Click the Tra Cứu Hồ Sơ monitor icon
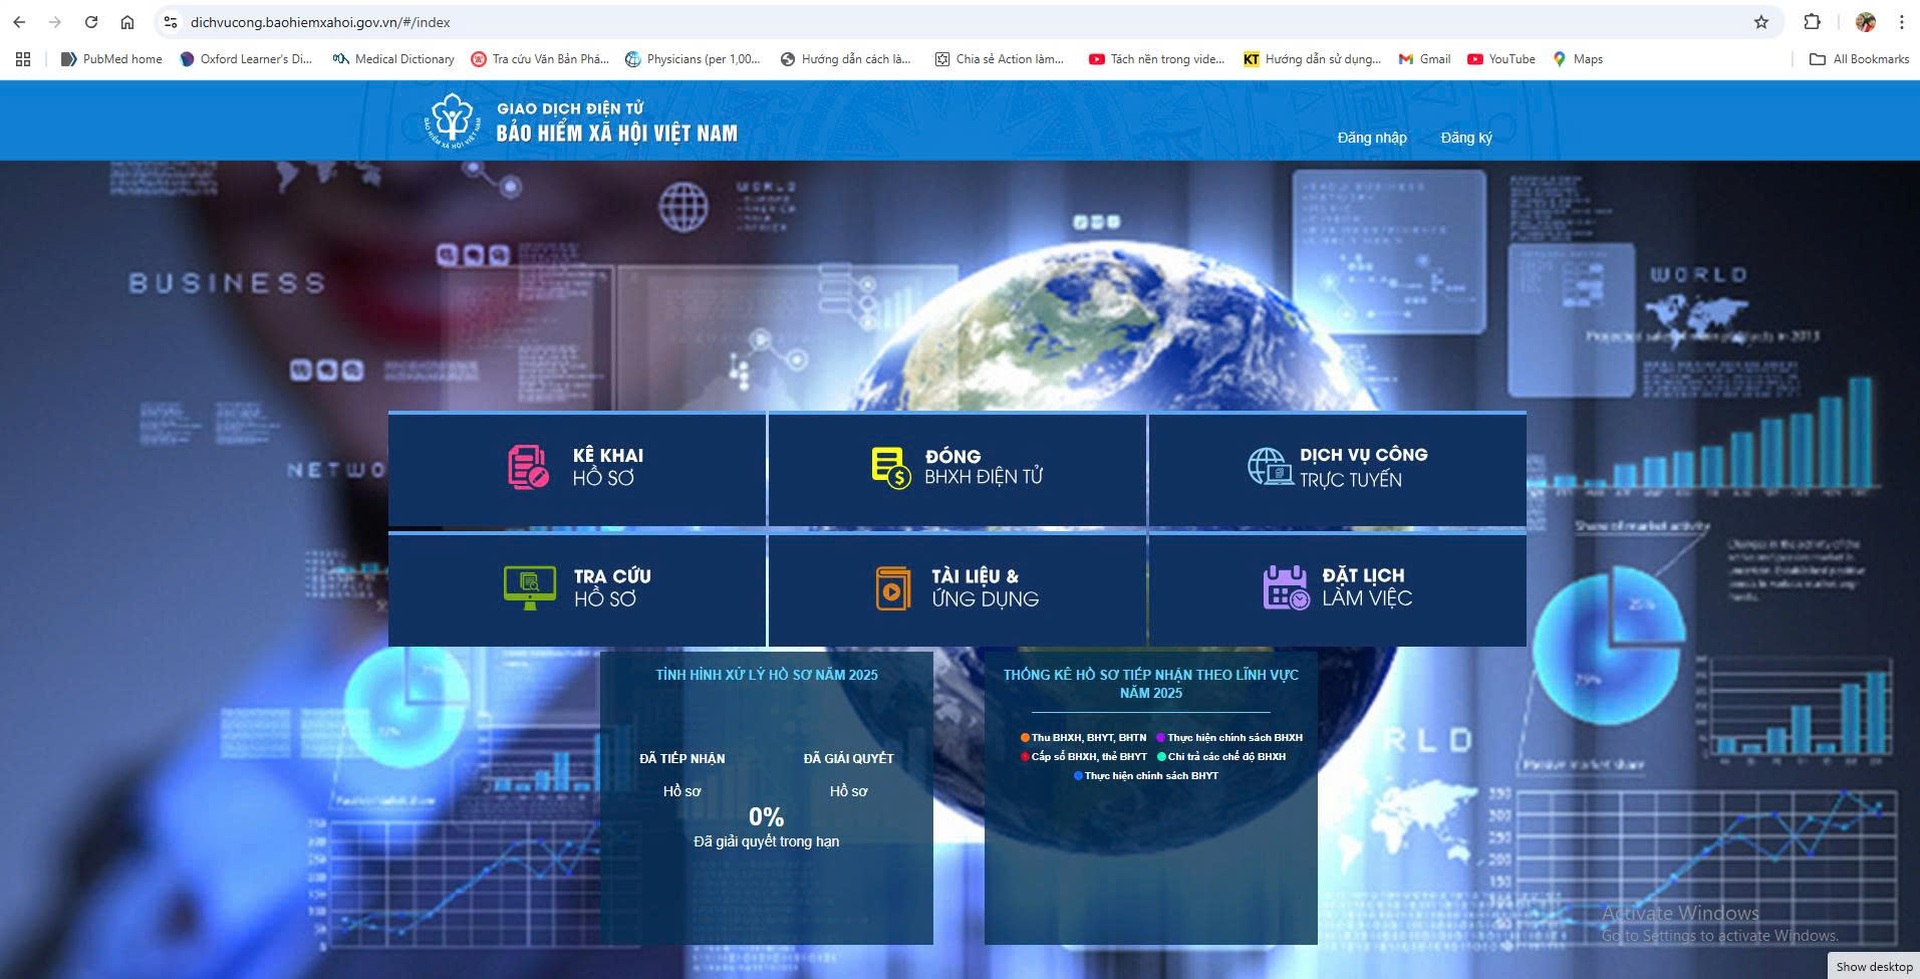 pyautogui.click(x=529, y=587)
